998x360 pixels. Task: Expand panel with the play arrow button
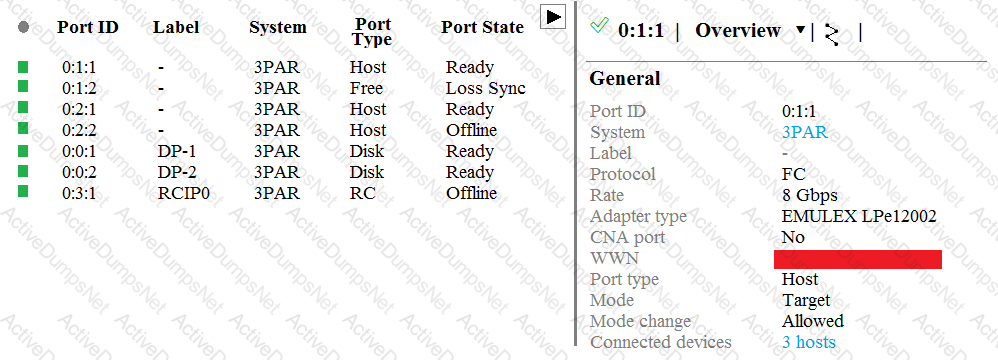click(553, 17)
